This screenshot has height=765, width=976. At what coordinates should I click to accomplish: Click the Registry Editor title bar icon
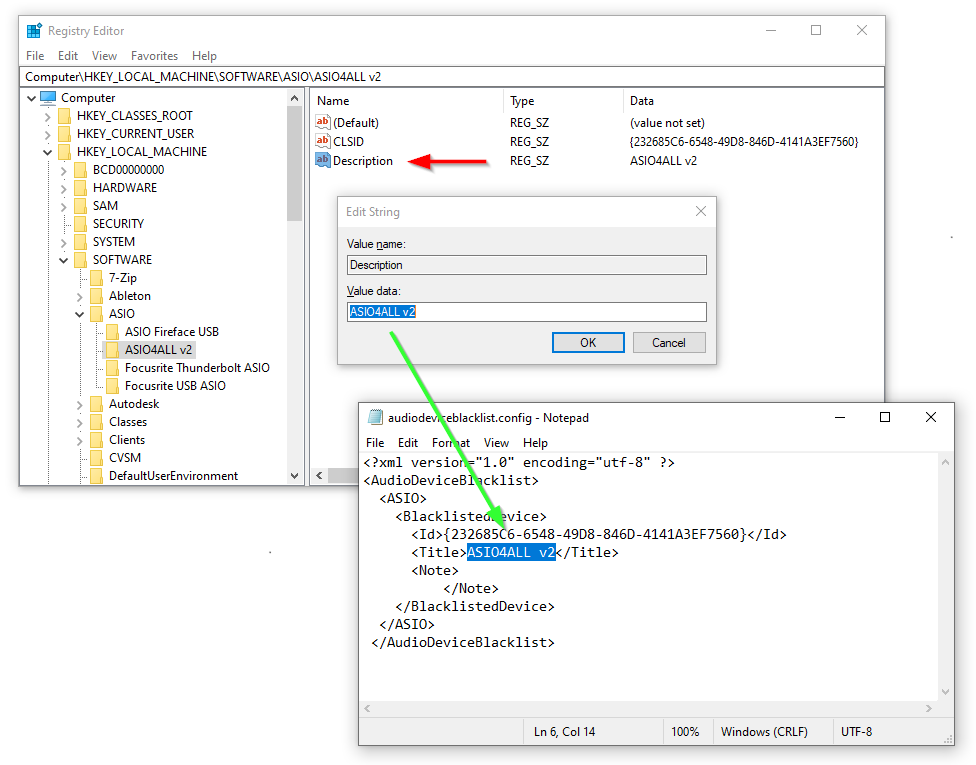point(34,30)
